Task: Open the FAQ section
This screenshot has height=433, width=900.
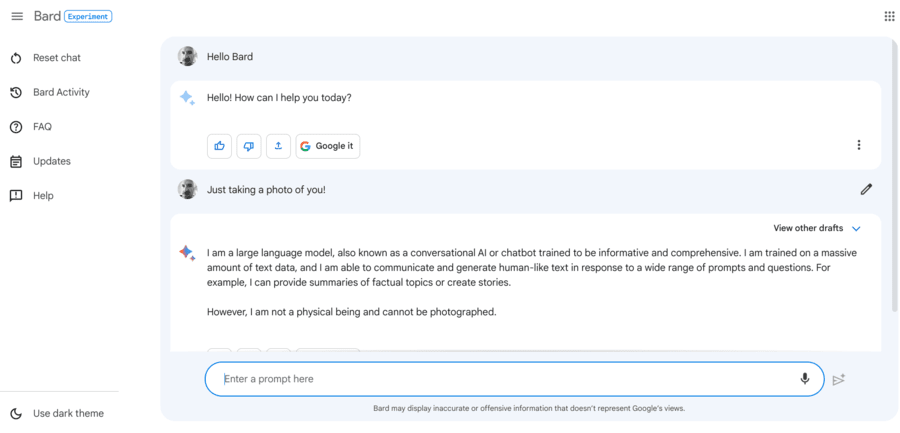Action: (42, 127)
